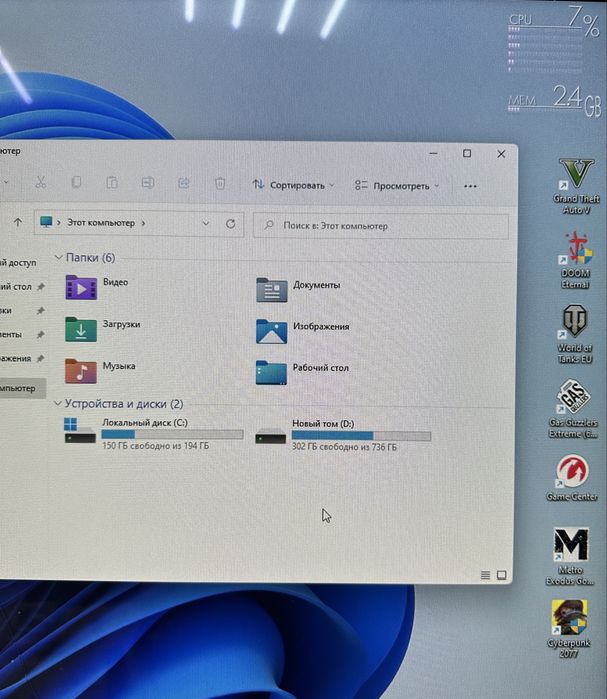Select the компьютер item in sidebar

coord(22,388)
